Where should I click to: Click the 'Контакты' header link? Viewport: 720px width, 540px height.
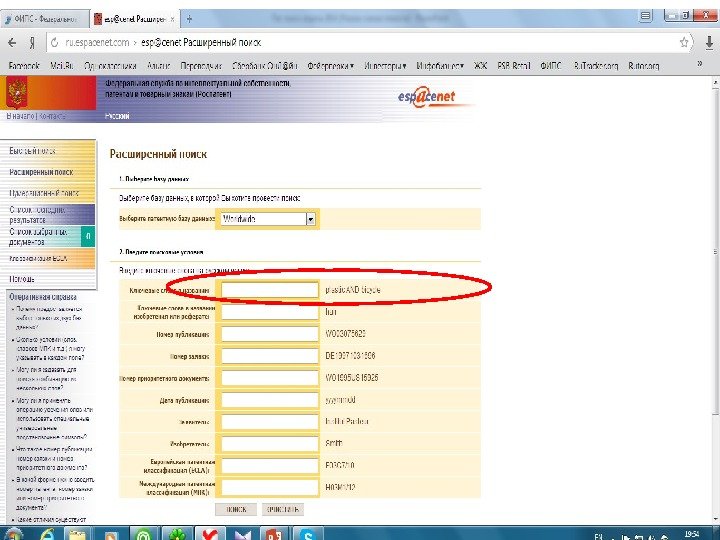[x=52, y=116]
